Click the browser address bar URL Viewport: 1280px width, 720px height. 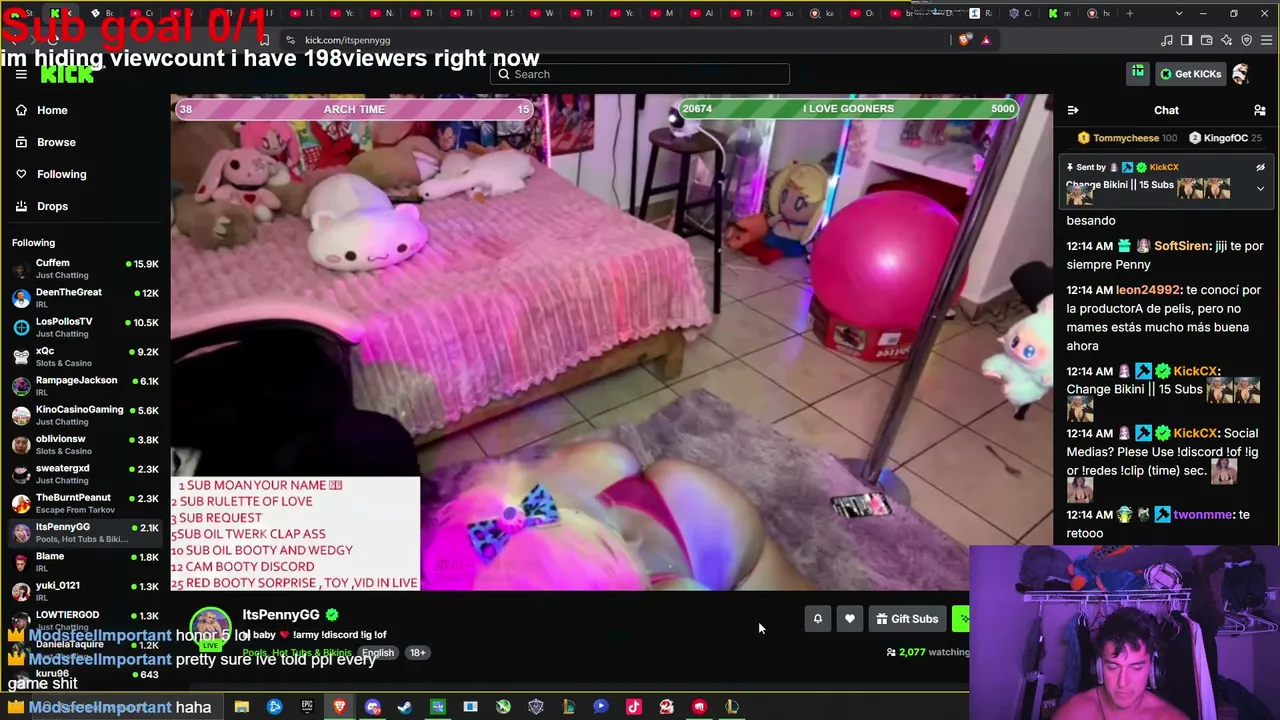click(x=348, y=40)
